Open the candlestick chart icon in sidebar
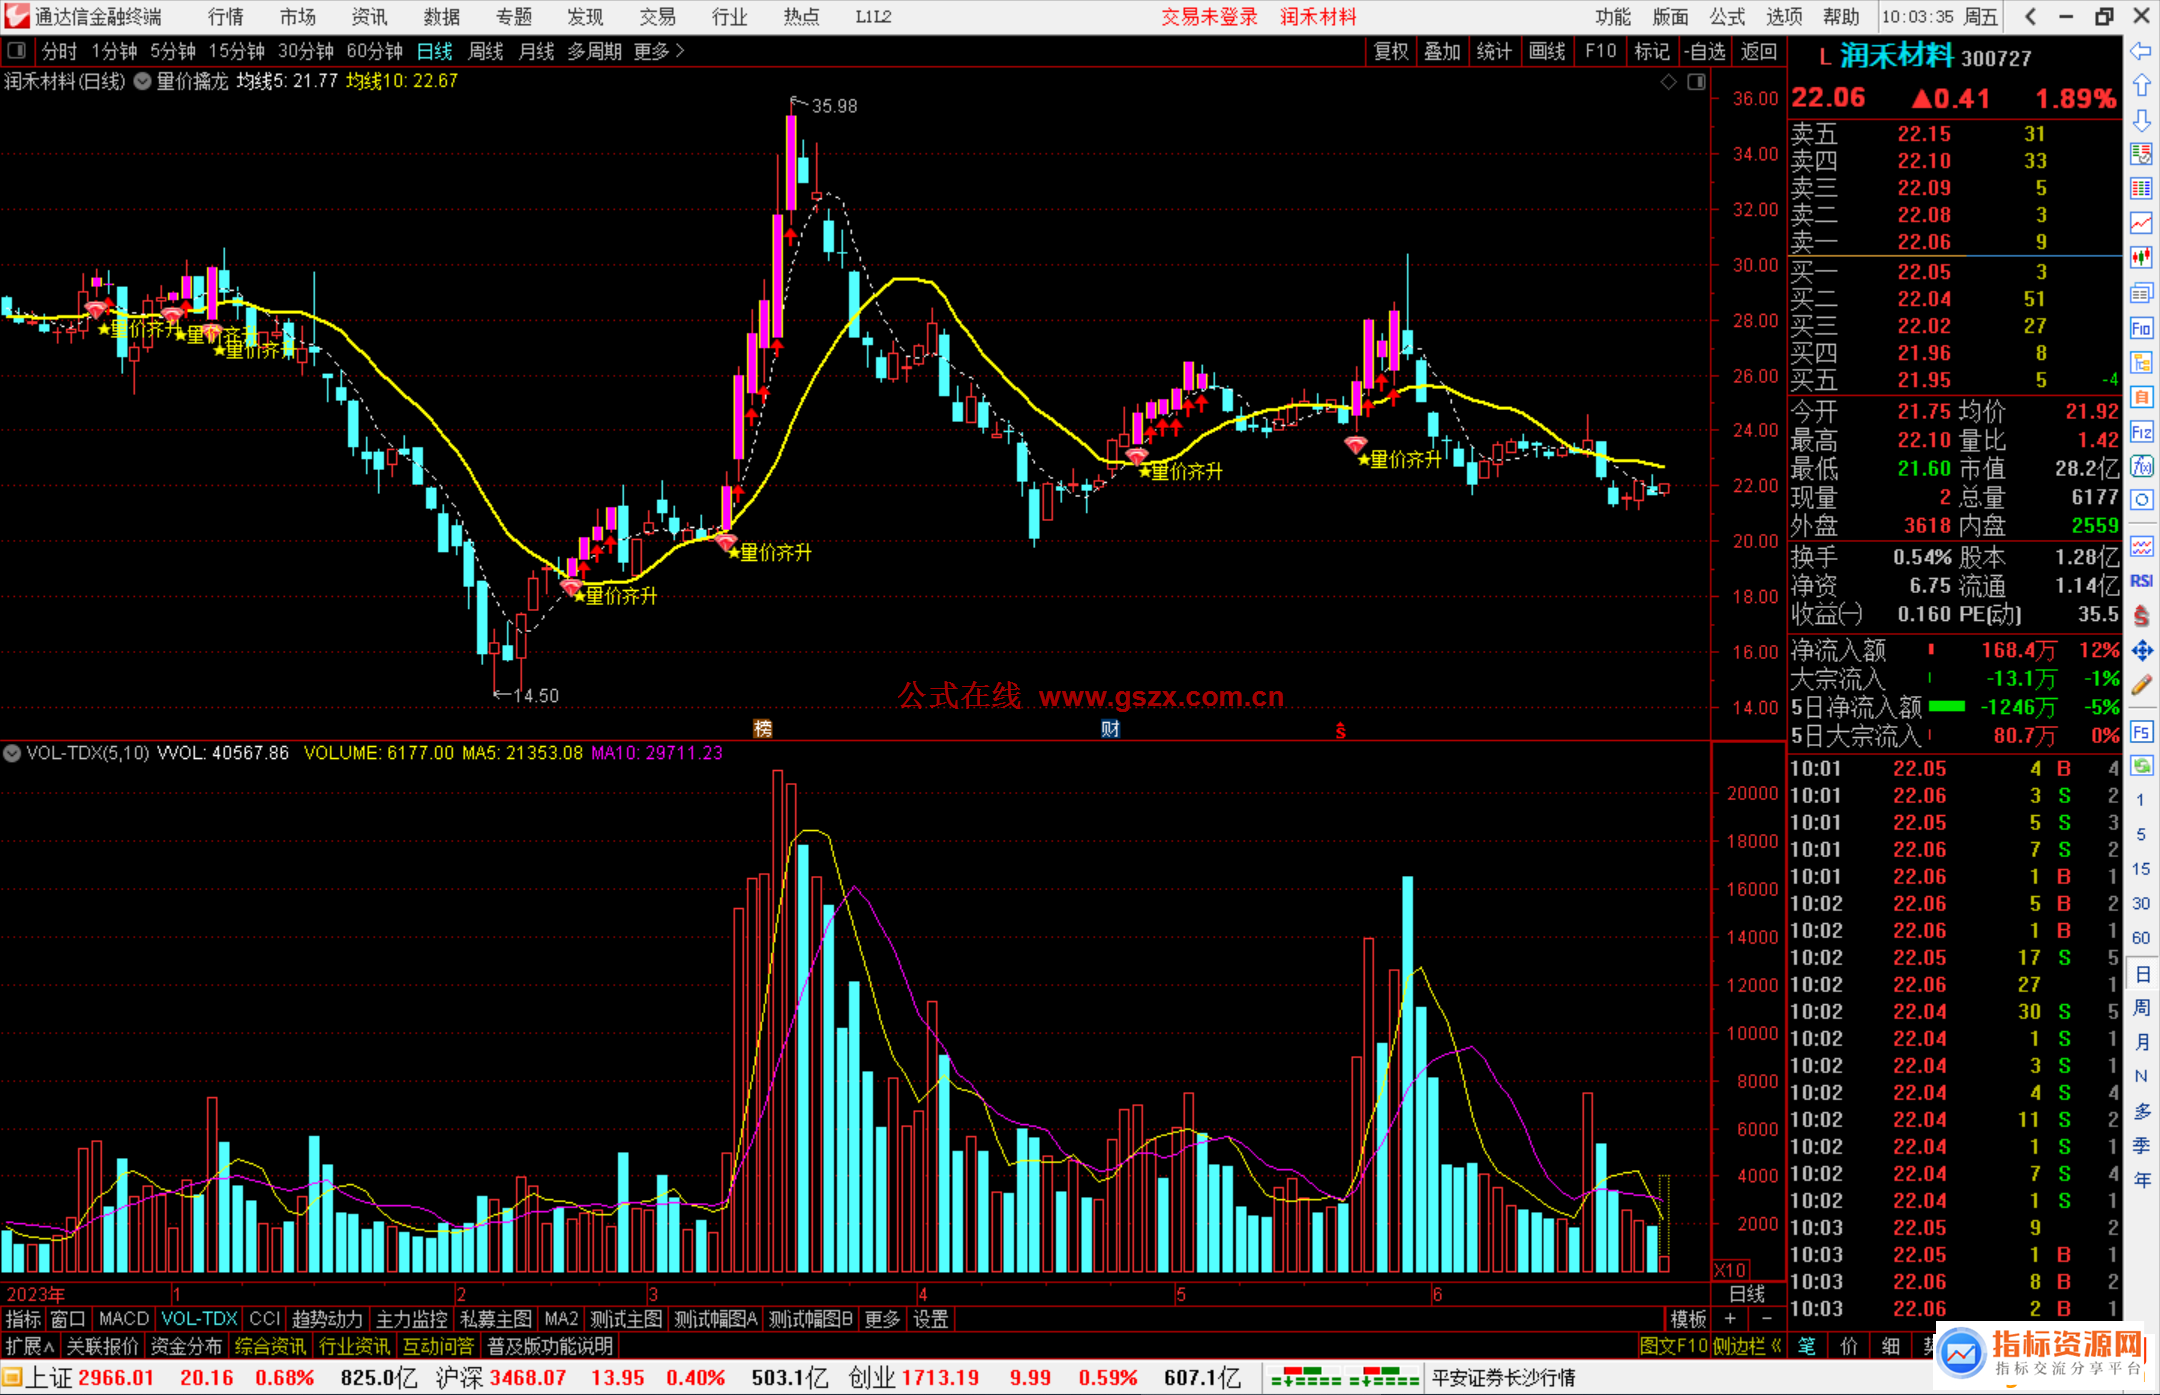The height and width of the screenshot is (1395, 2160). 2141,258
